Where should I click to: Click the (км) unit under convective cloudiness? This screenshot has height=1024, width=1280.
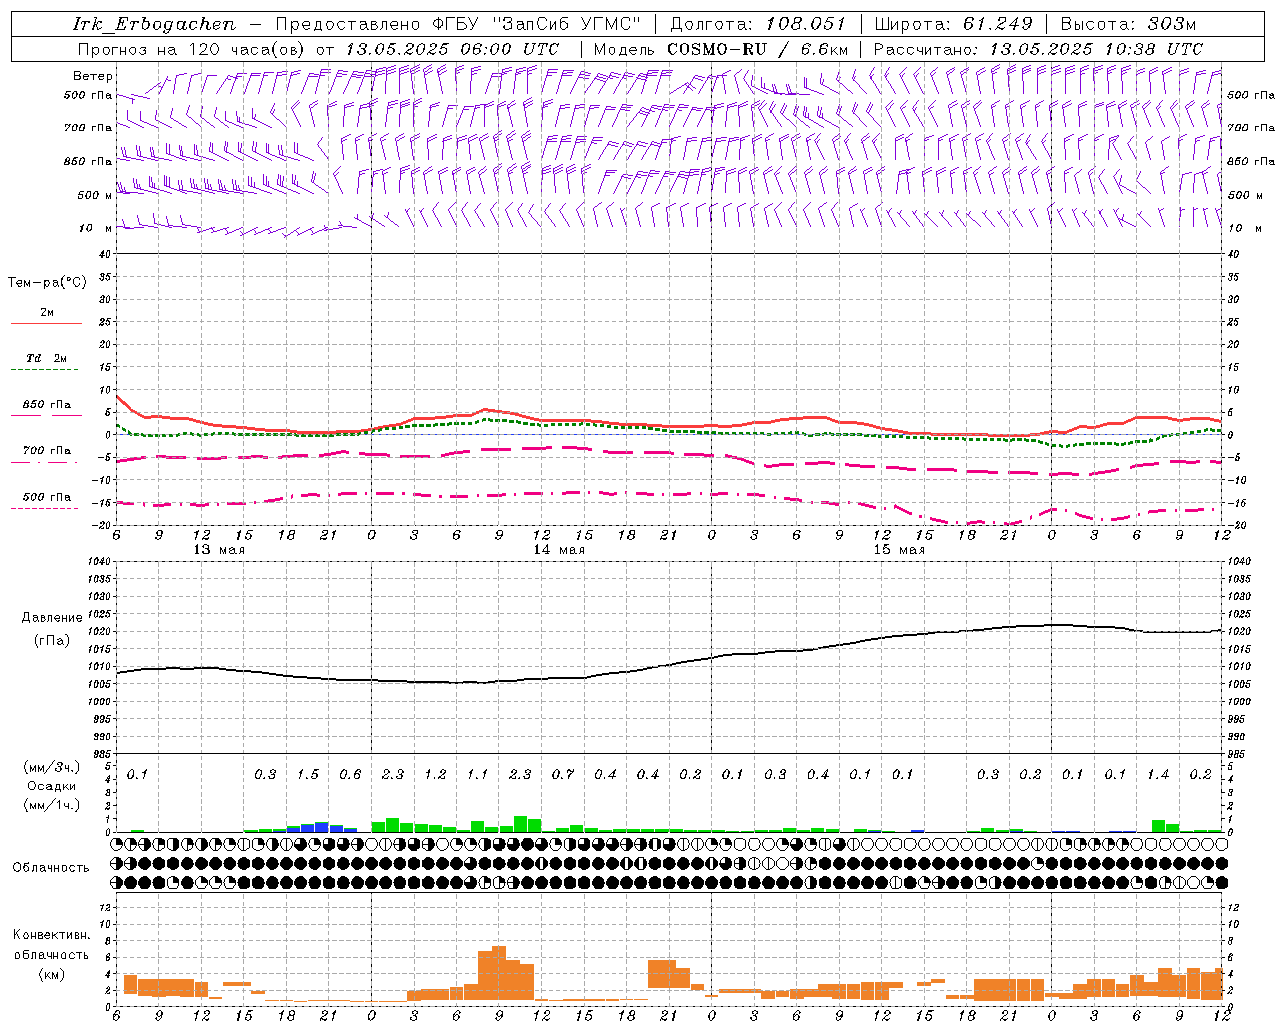(x=51, y=974)
